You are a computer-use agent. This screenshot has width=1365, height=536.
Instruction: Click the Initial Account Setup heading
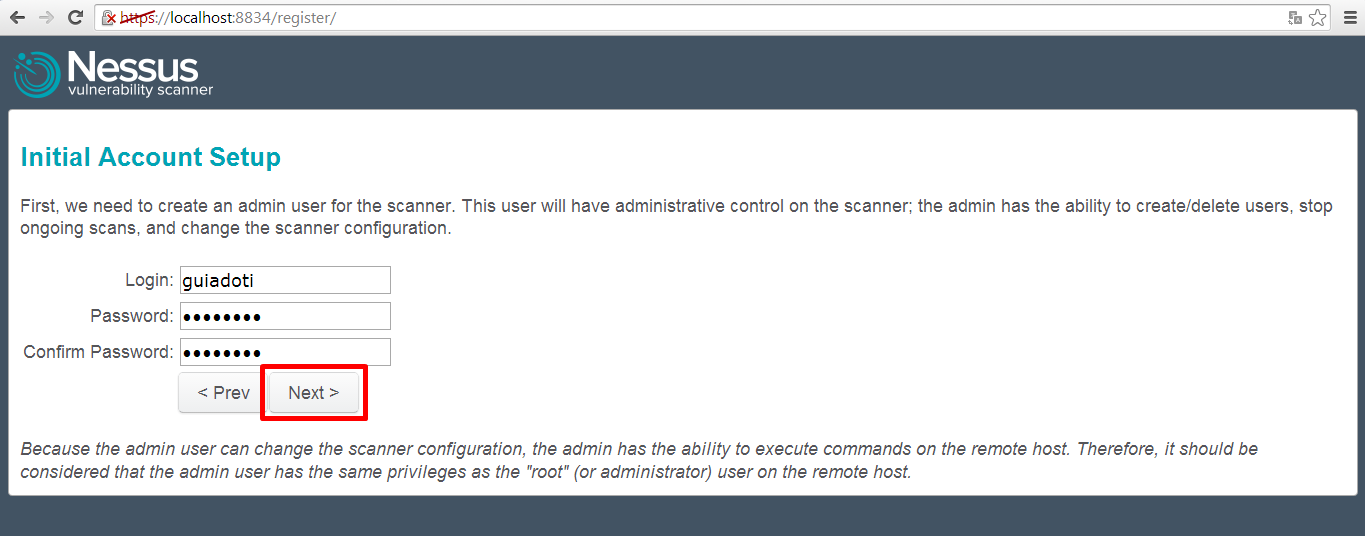(150, 157)
